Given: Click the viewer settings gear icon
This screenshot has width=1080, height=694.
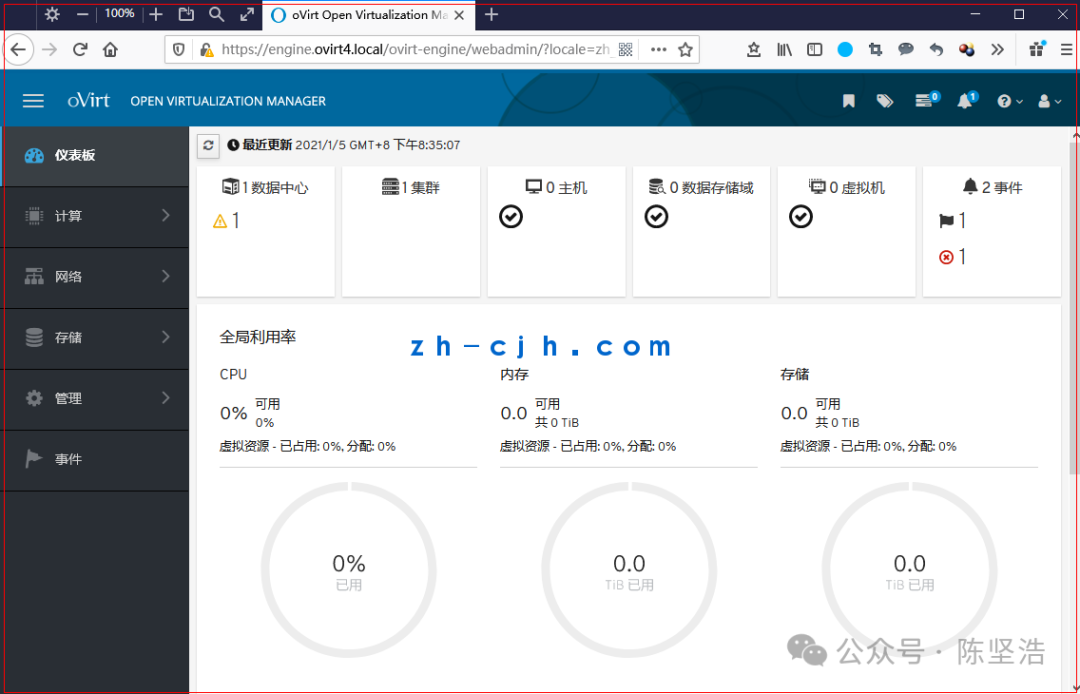Looking at the screenshot, I should pyautogui.click(x=52, y=14).
